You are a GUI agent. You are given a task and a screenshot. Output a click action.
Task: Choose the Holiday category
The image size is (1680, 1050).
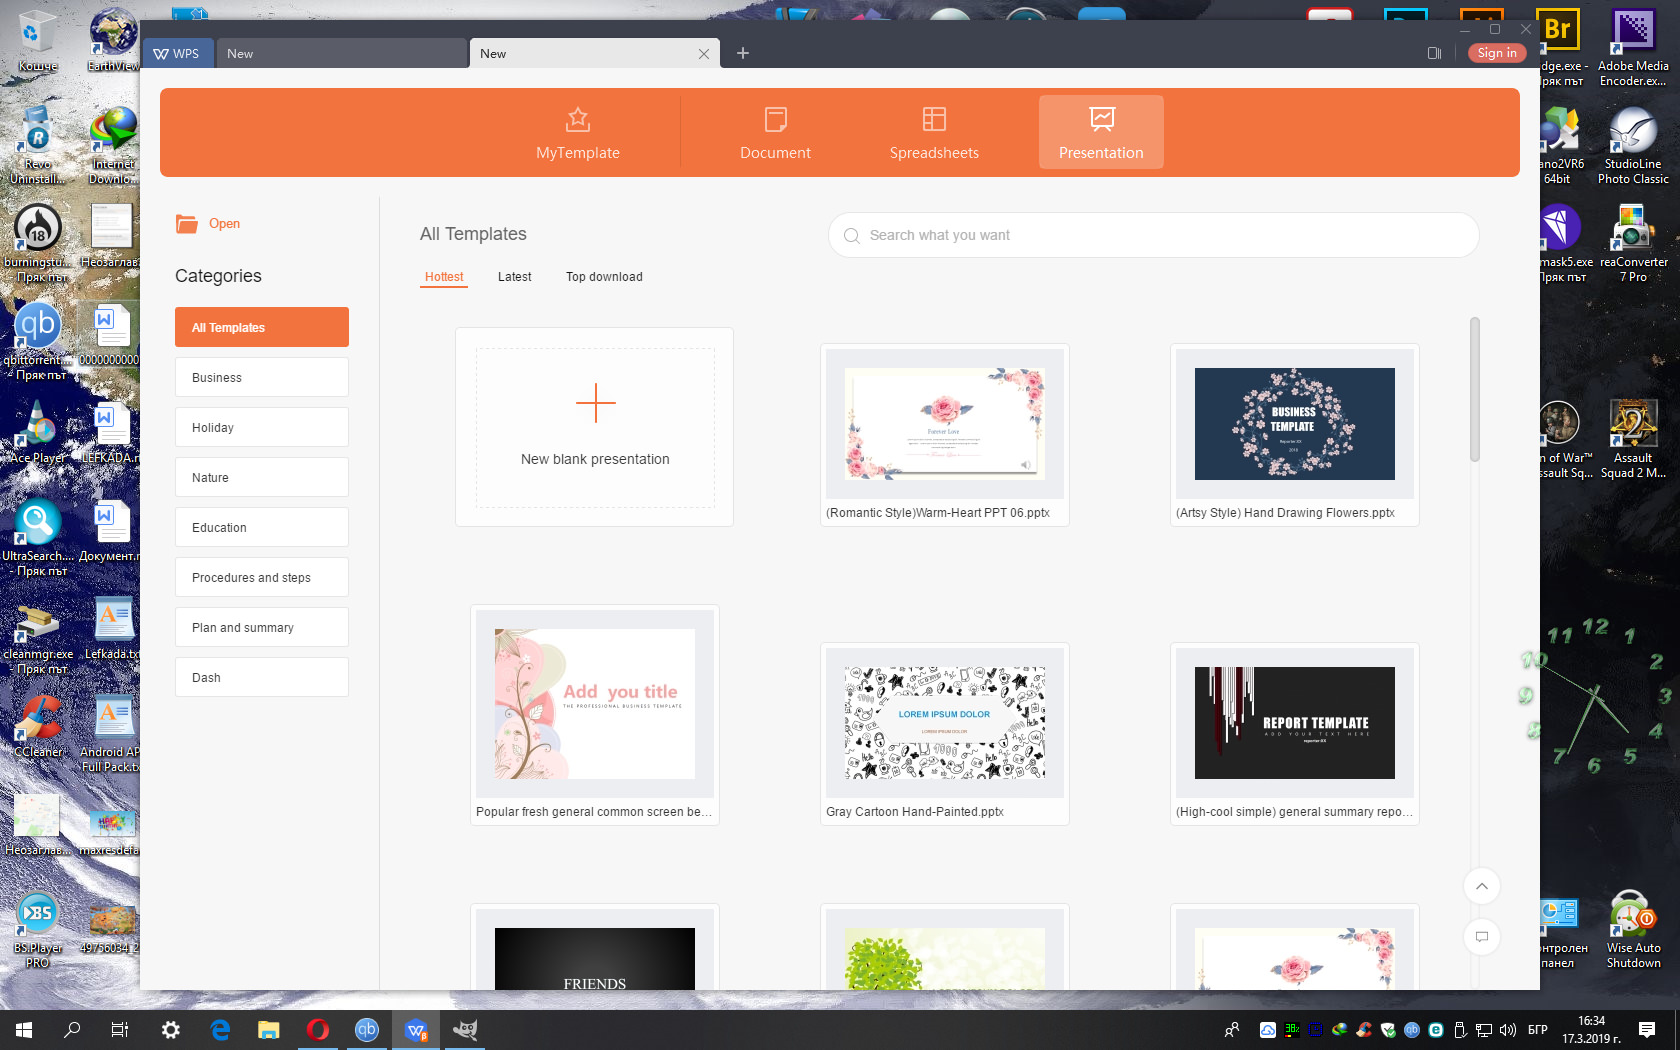(262, 427)
